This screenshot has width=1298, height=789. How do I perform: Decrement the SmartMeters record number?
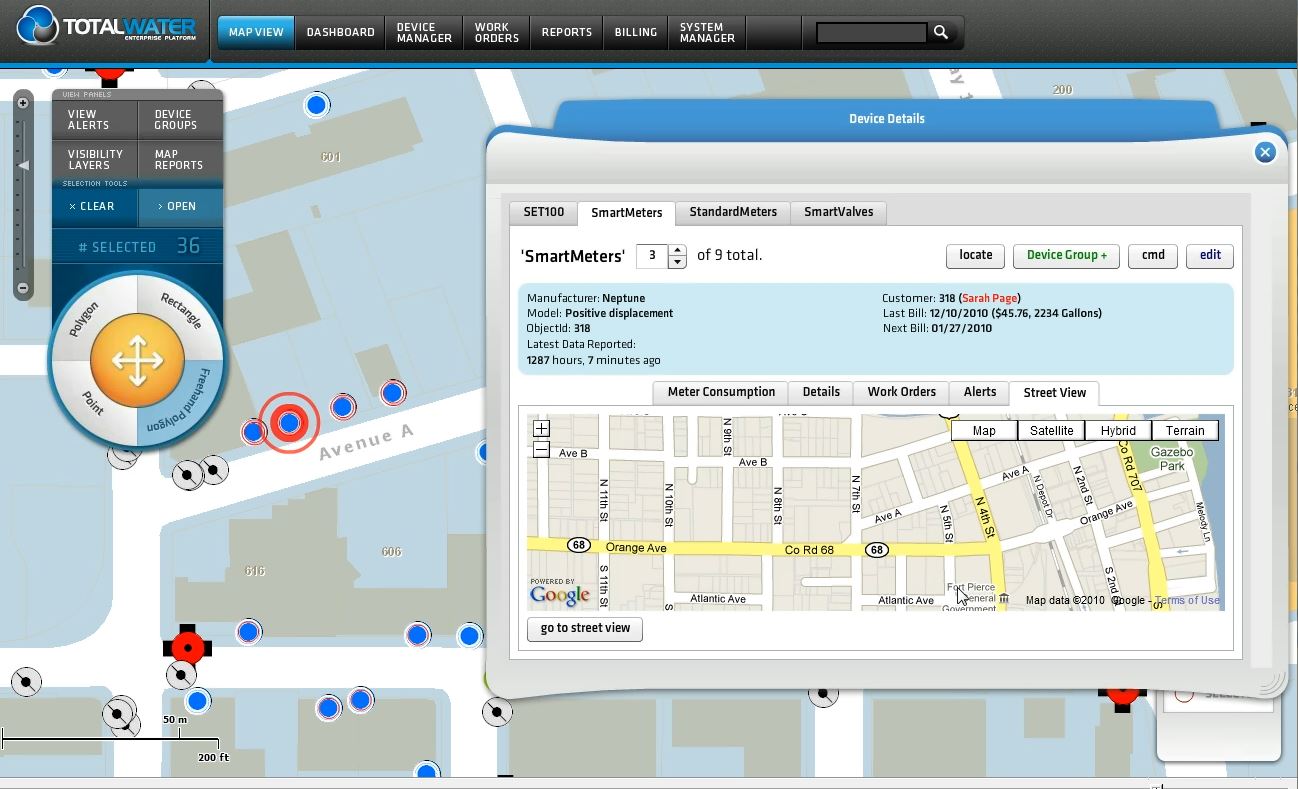[677, 262]
